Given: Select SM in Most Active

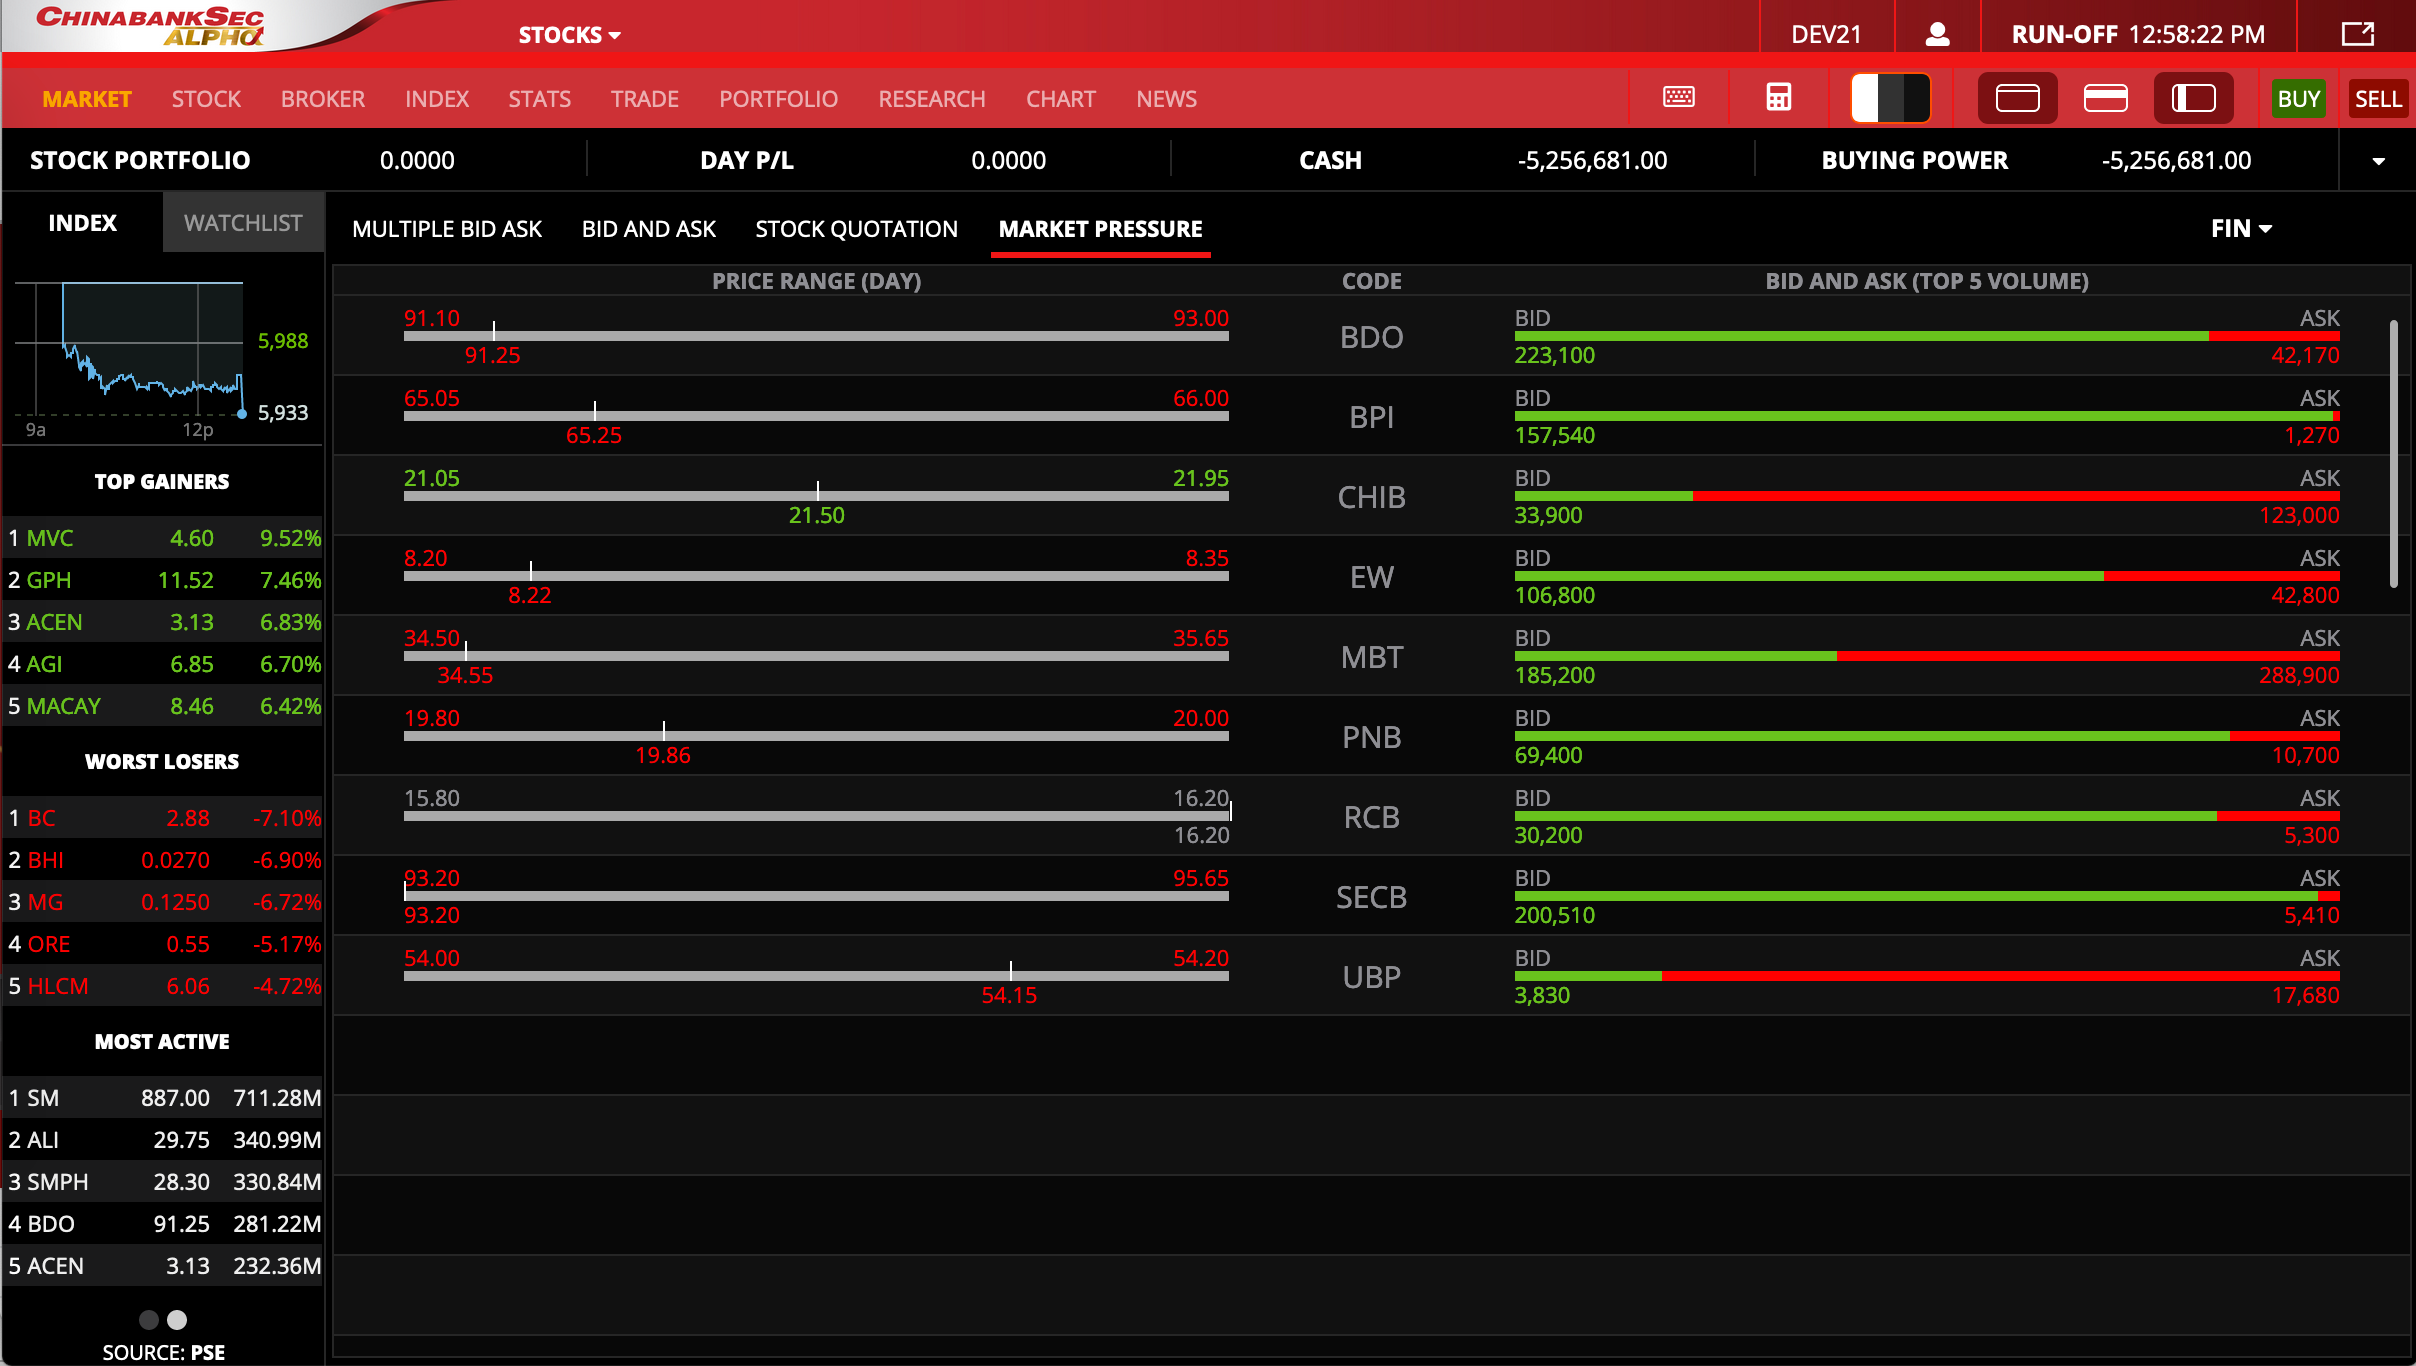Looking at the screenshot, I should [164, 1098].
